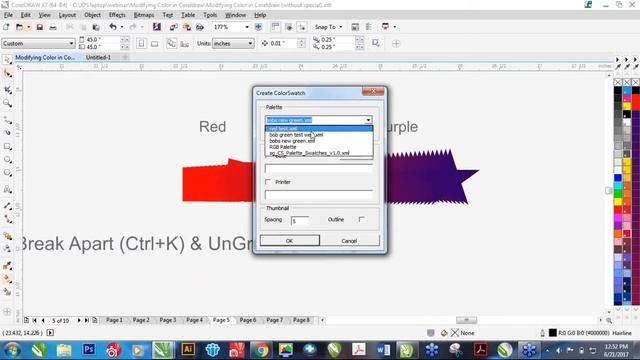Open the File menu
The width and height of the screenshot is (640, 360).
coord(8,15)
